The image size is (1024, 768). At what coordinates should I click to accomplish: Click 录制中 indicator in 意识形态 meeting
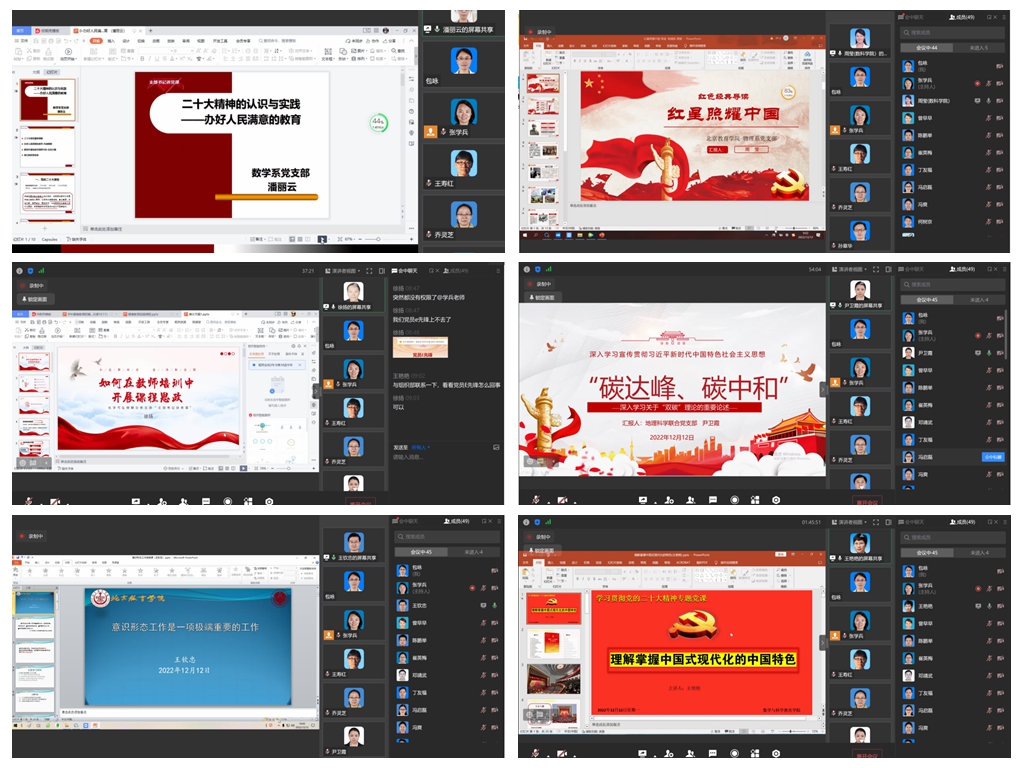point(31,536)
